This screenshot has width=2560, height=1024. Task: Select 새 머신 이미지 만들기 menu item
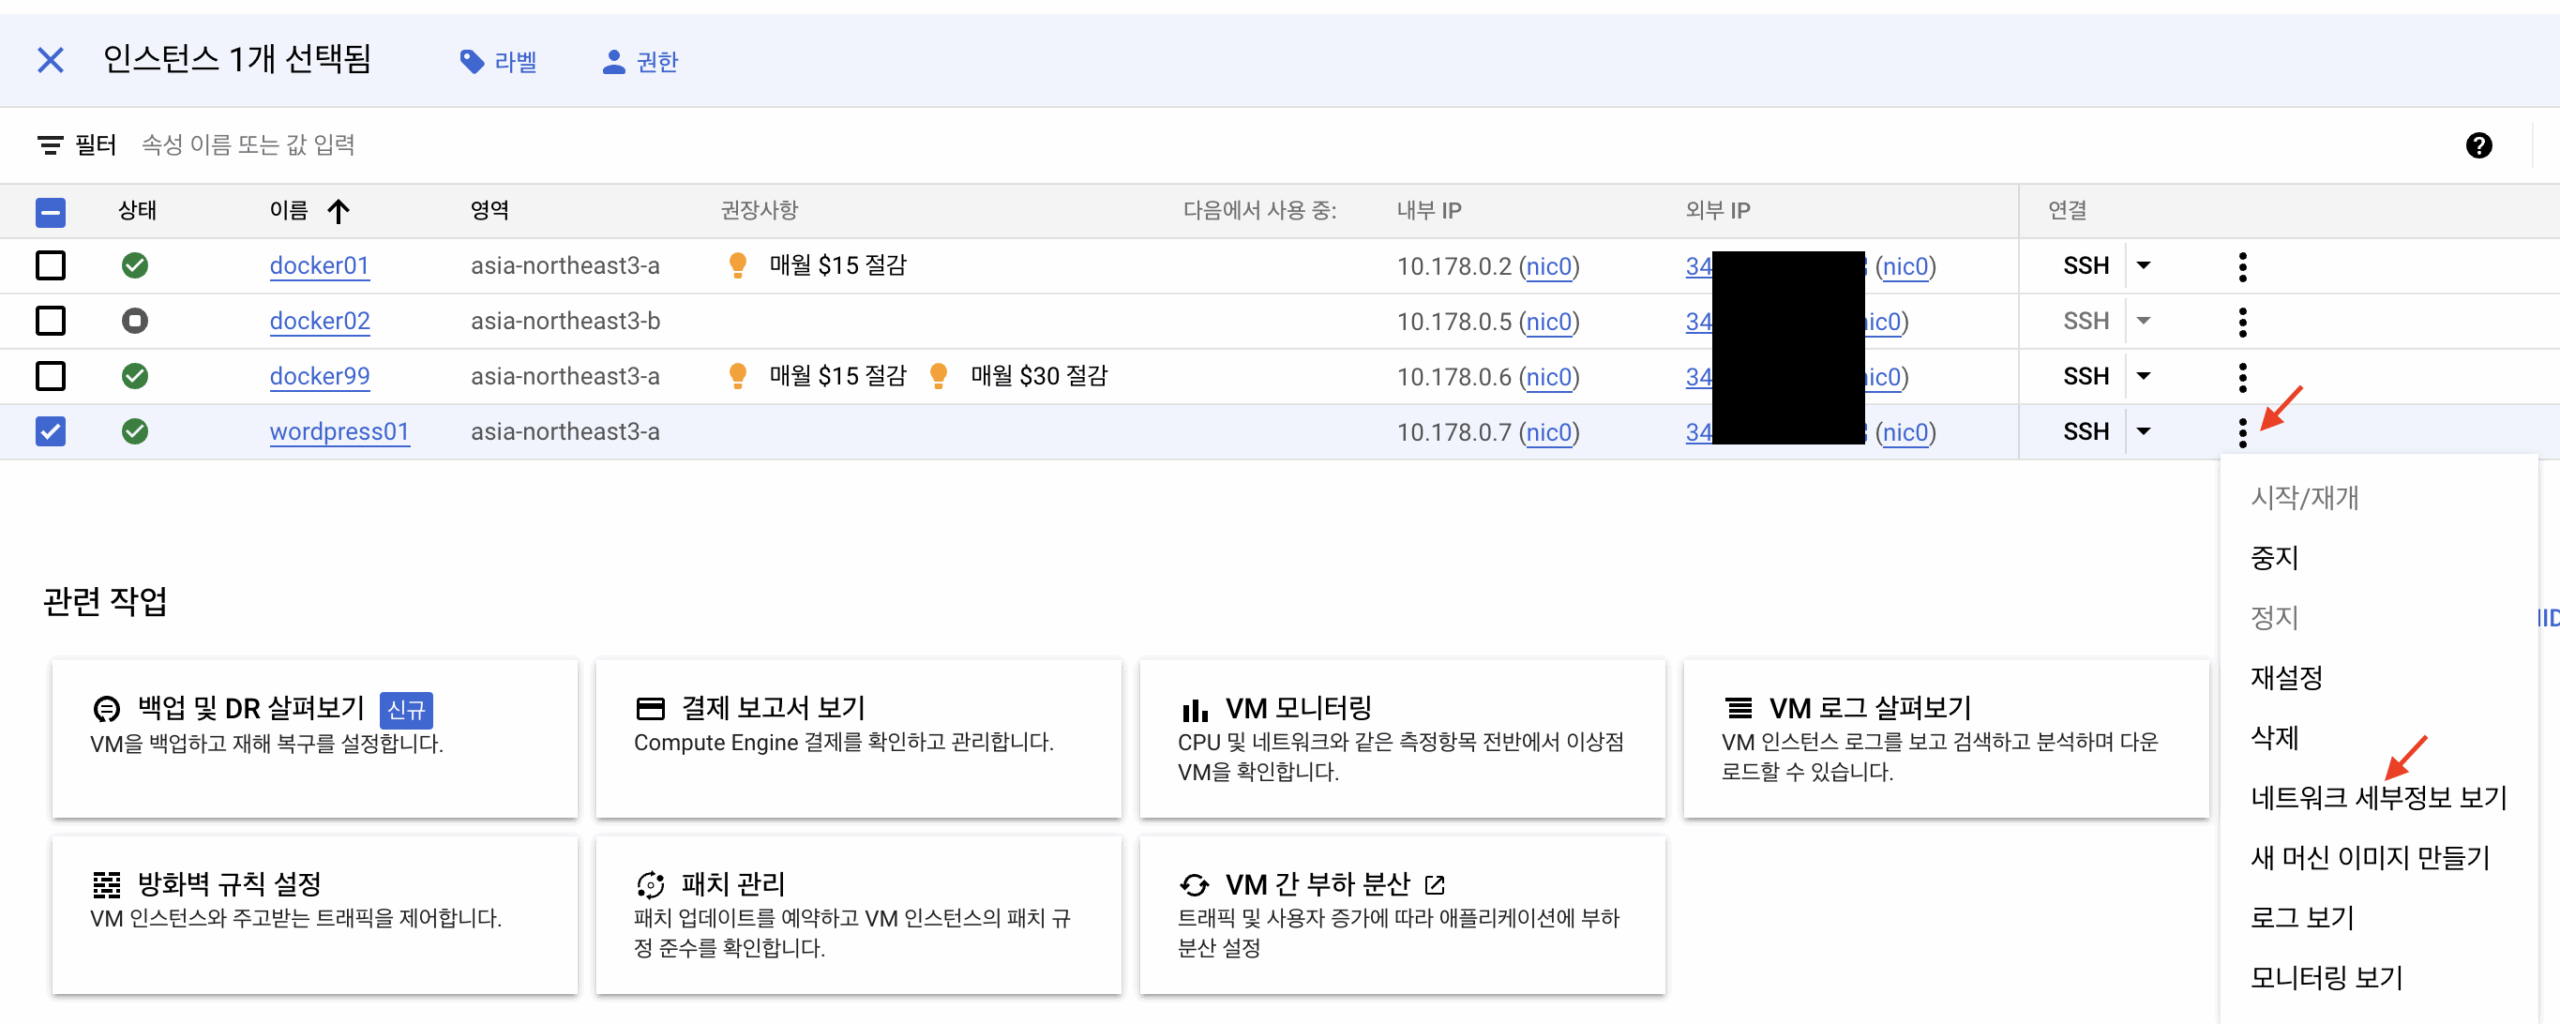point(2379,858)
